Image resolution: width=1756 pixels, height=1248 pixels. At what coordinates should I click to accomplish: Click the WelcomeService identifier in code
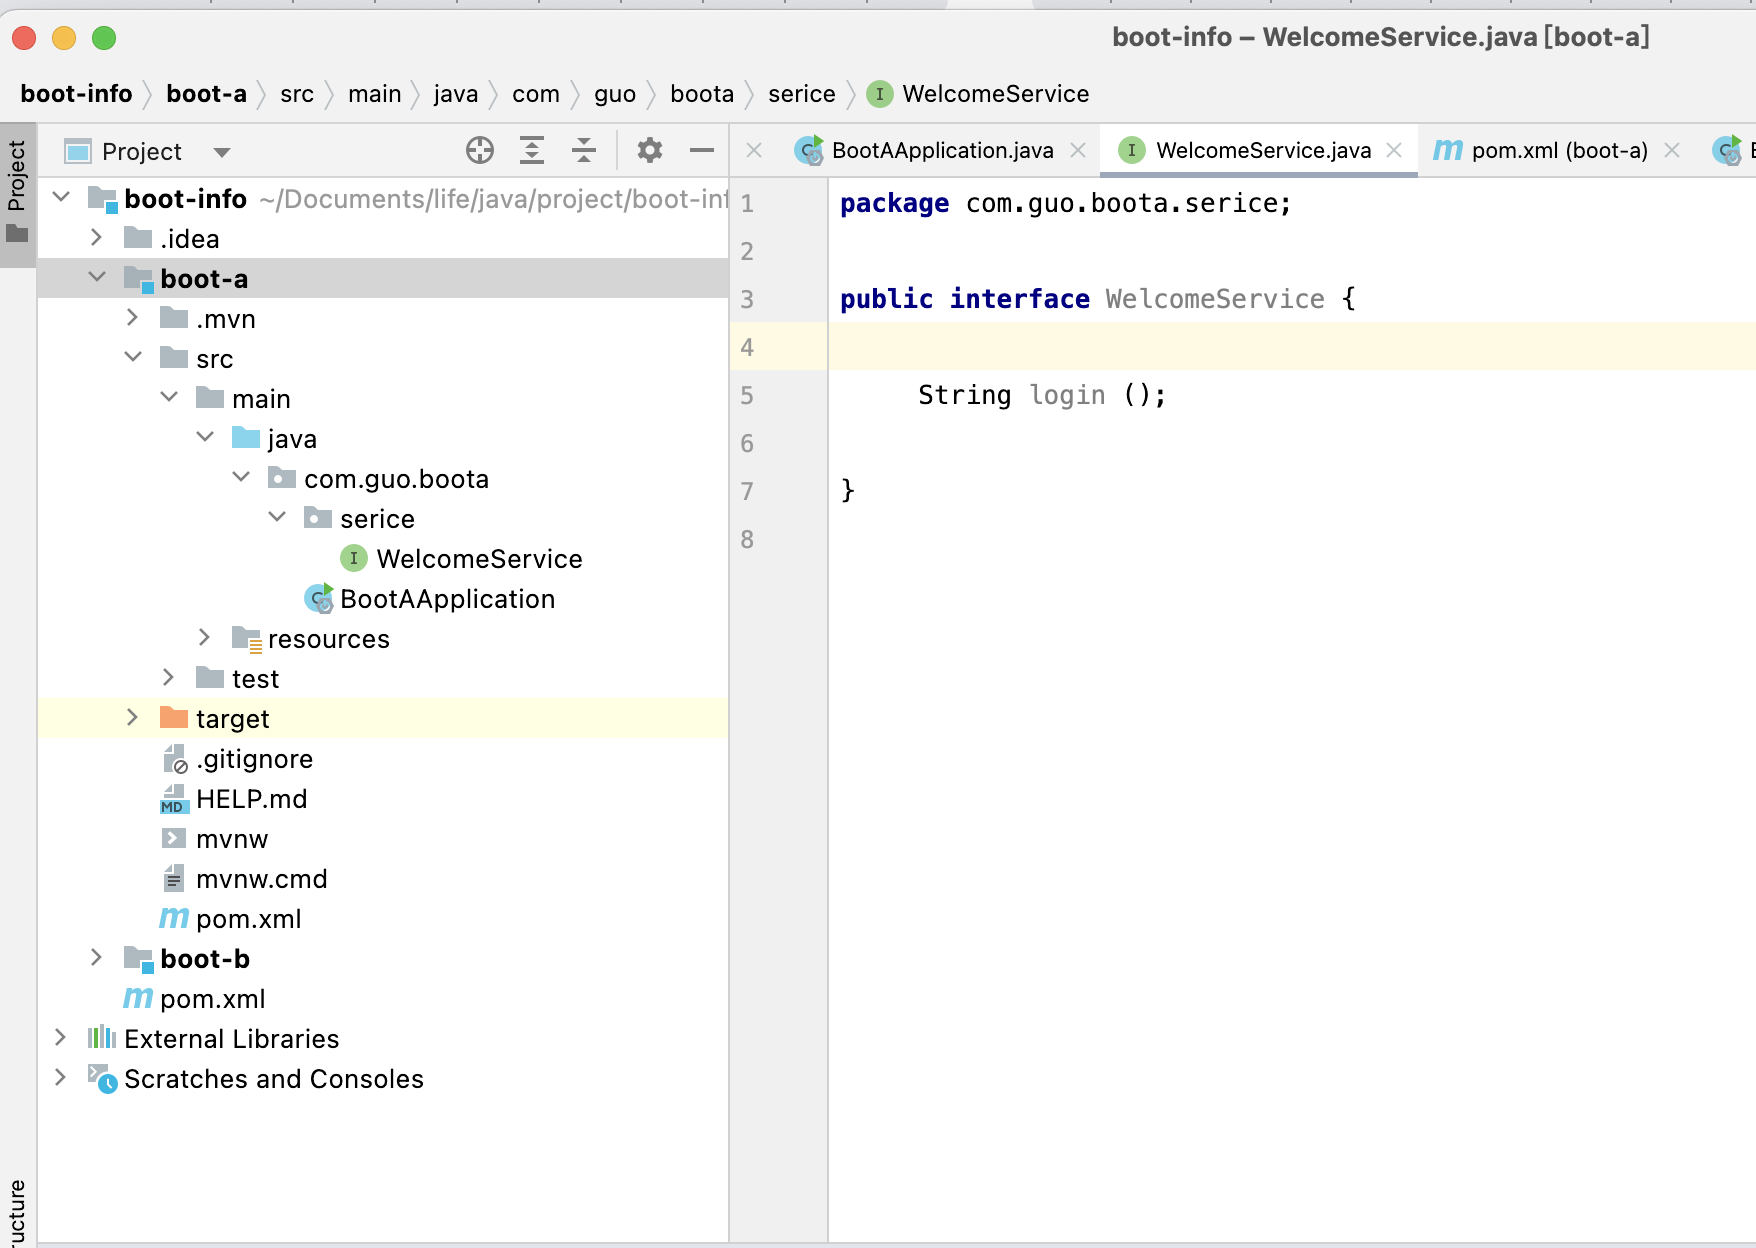[1214, 299]
